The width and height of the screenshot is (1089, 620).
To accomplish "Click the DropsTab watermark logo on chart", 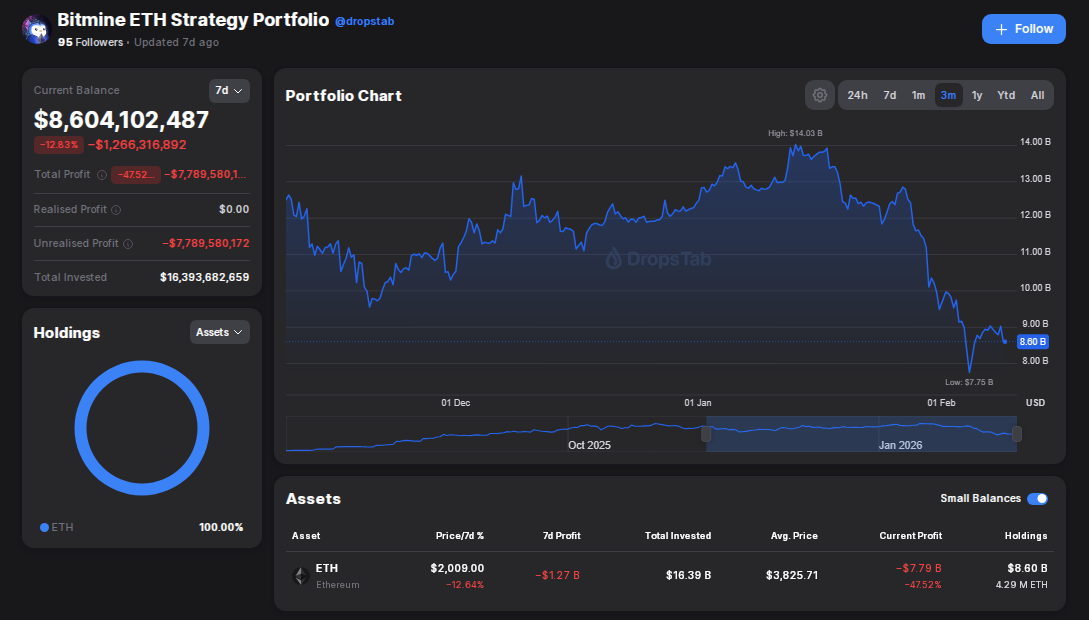I will point(615,259).
